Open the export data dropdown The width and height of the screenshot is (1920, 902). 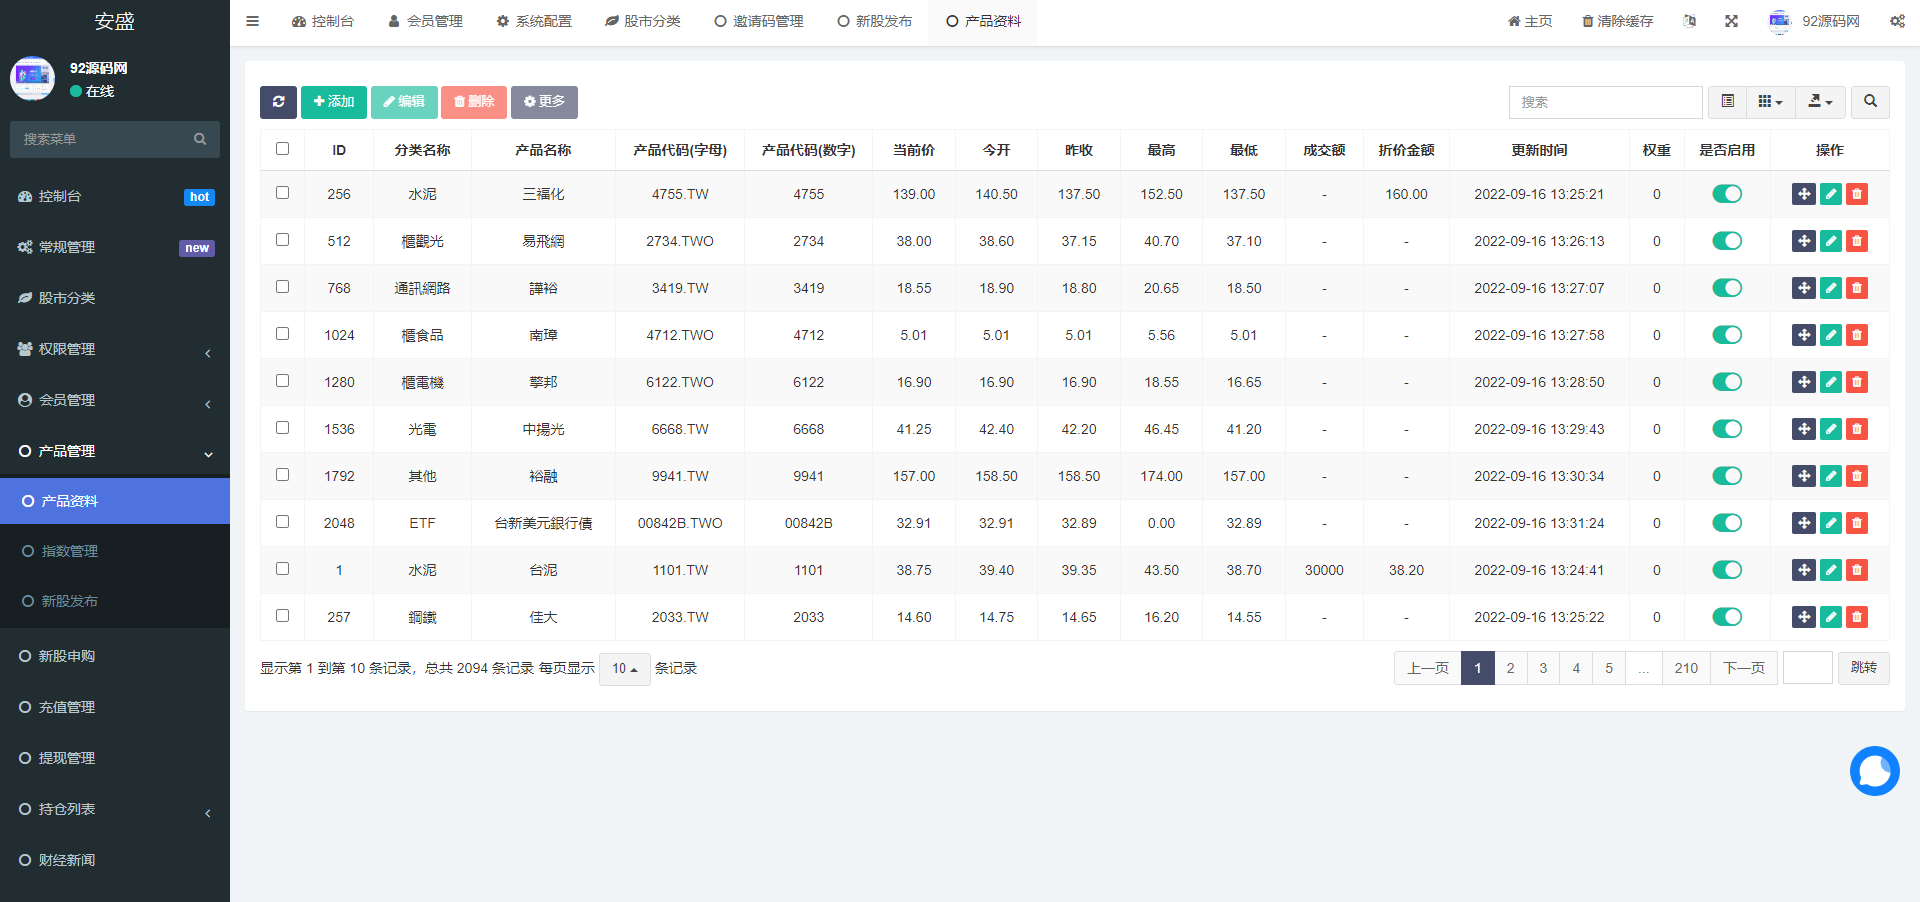coord(1820,102)
